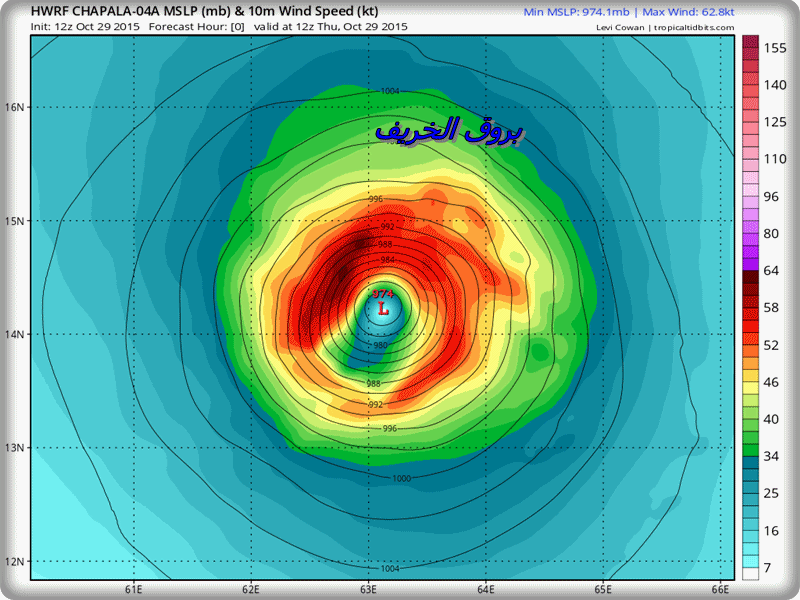Click the 52 colorbar label
This screenshot has height=600, width=800.
(x=771, y=345)
